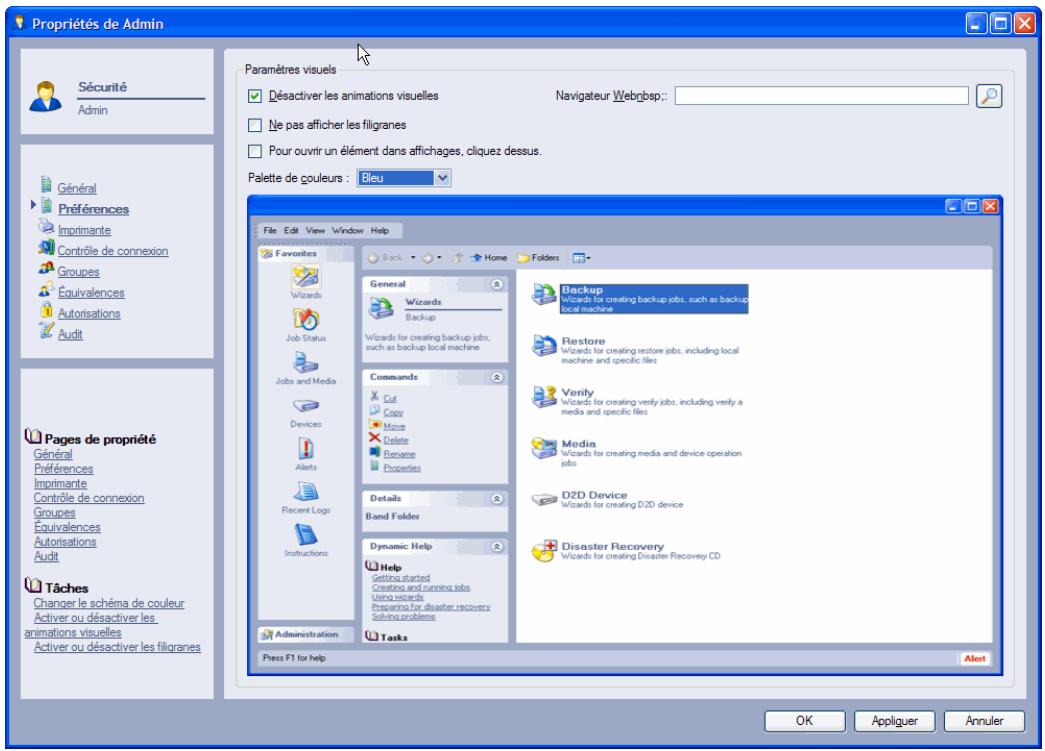Click the Media wizard icon in preview
This screenshot has width=1045, height=751.
tap(544, 448)
